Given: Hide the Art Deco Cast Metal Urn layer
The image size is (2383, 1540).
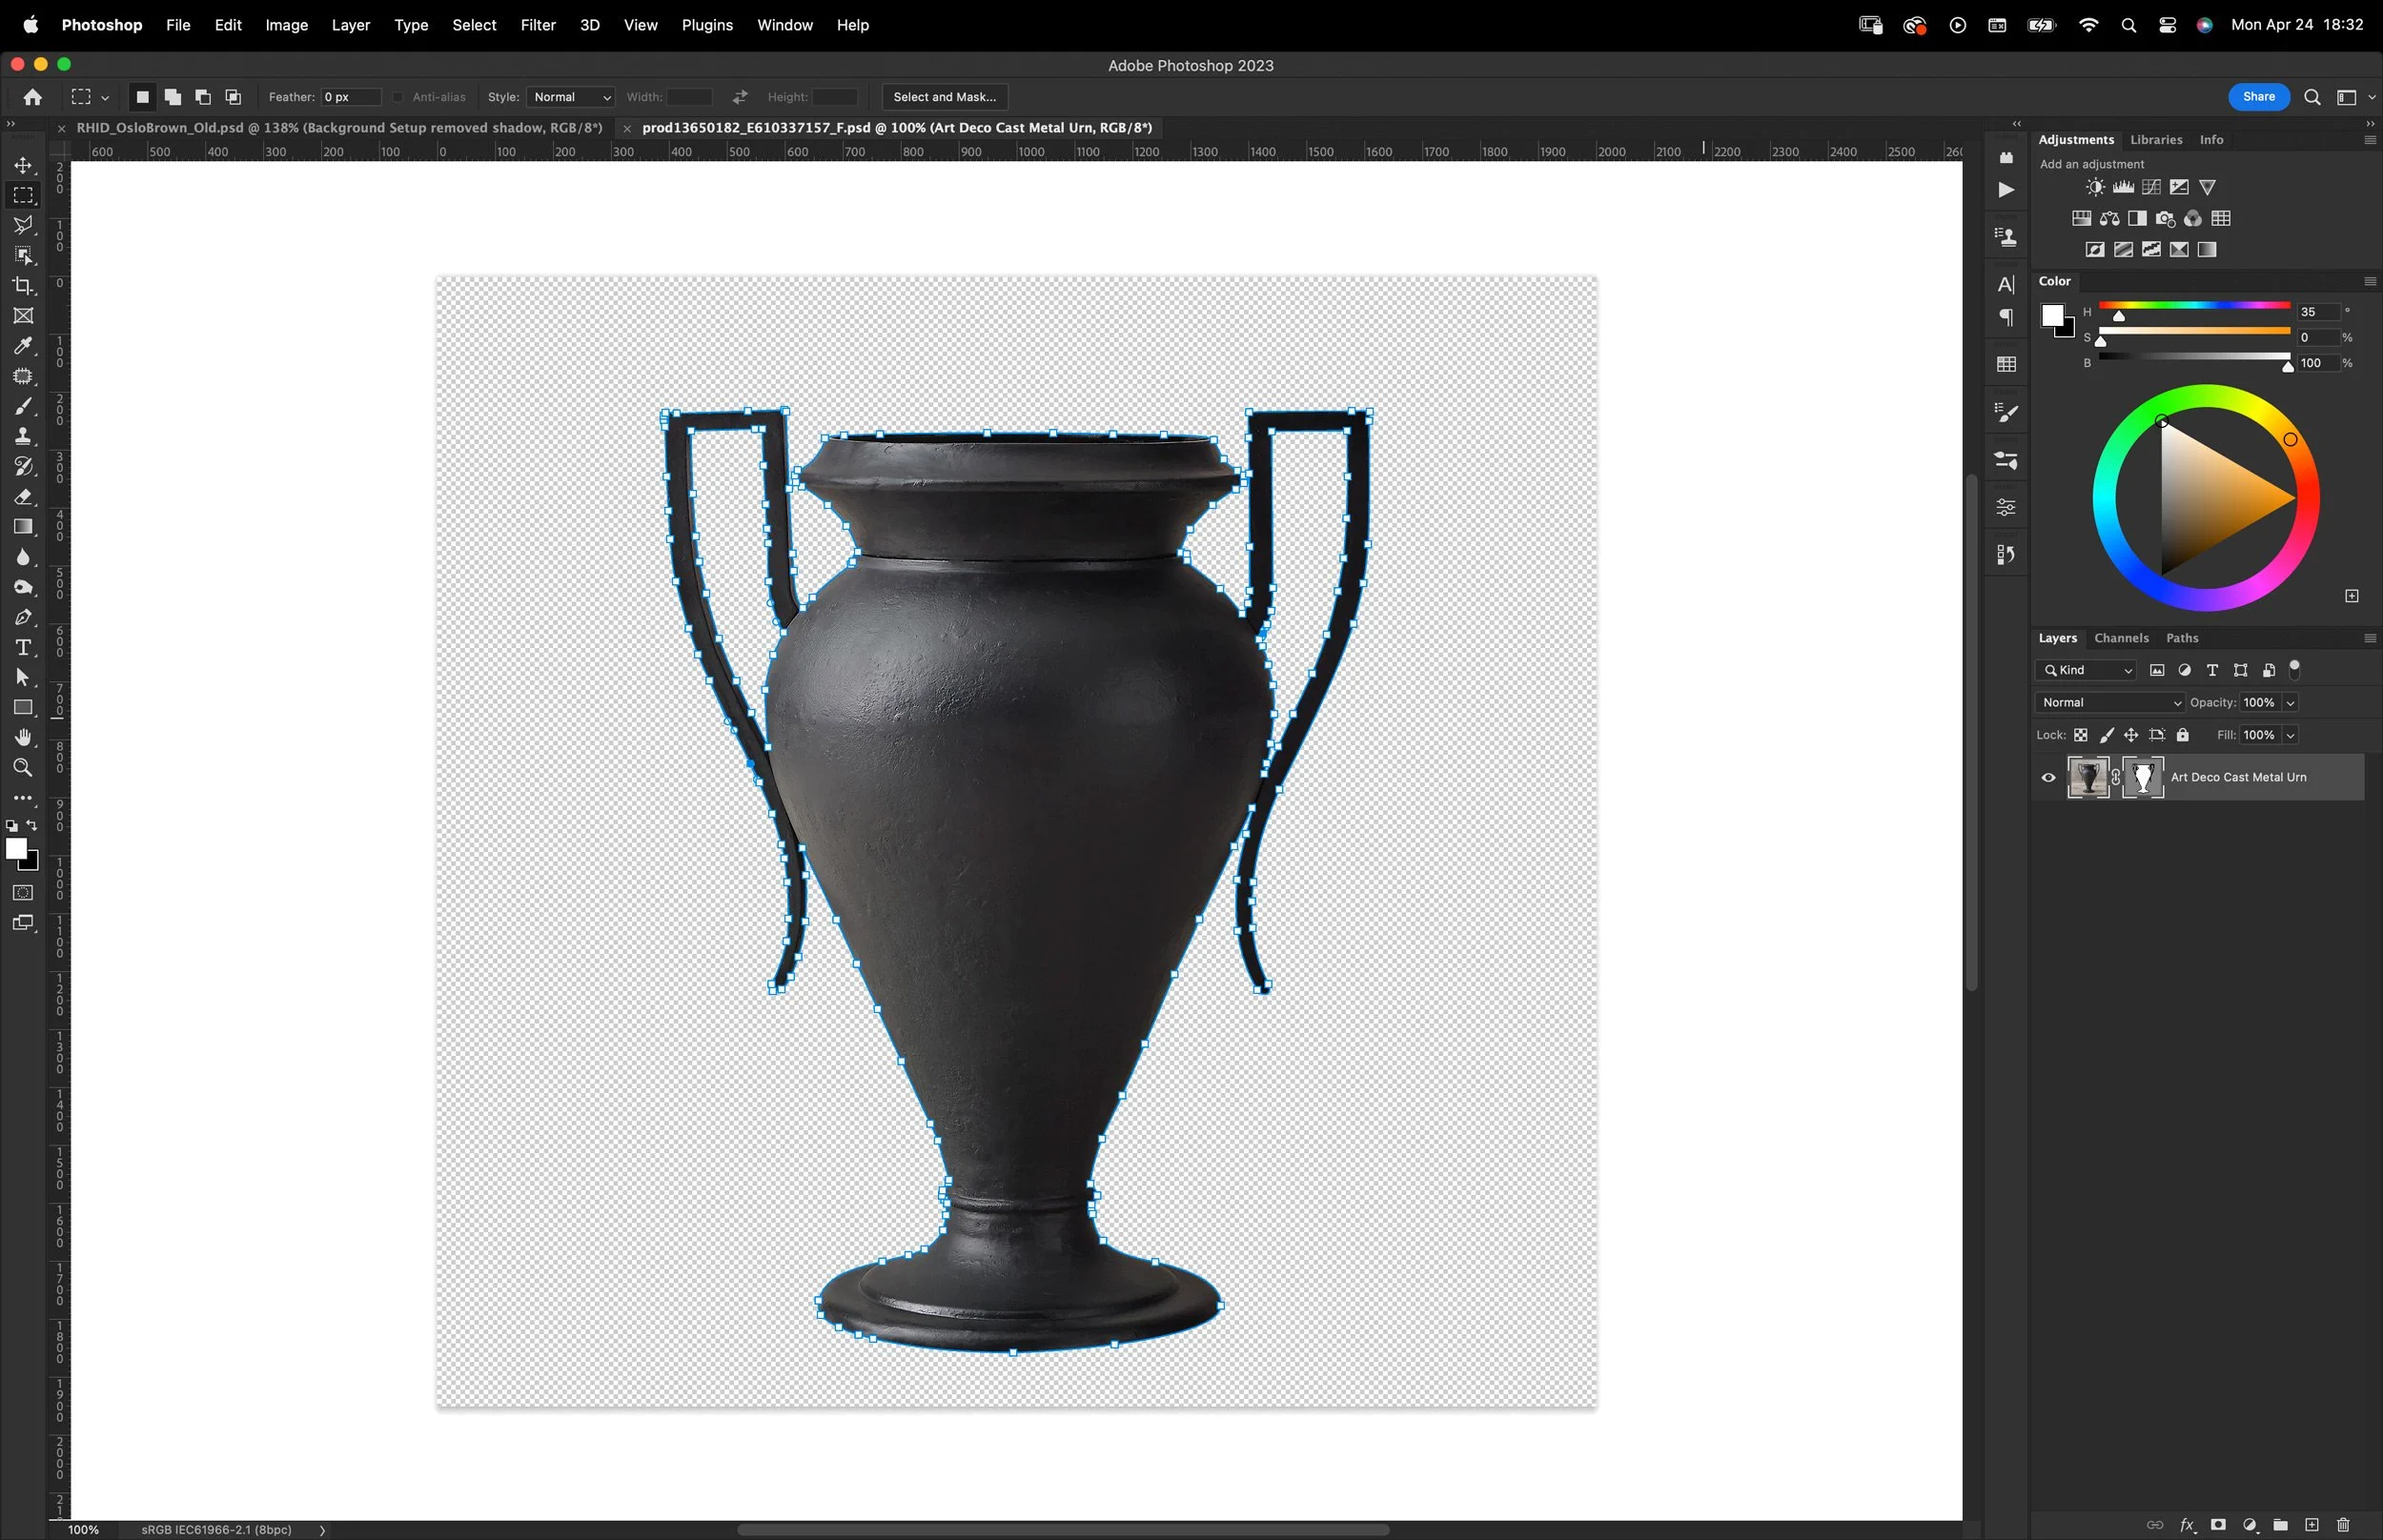Looking at the screenshot, I should pyautogui.click(x=2048, y=777).
